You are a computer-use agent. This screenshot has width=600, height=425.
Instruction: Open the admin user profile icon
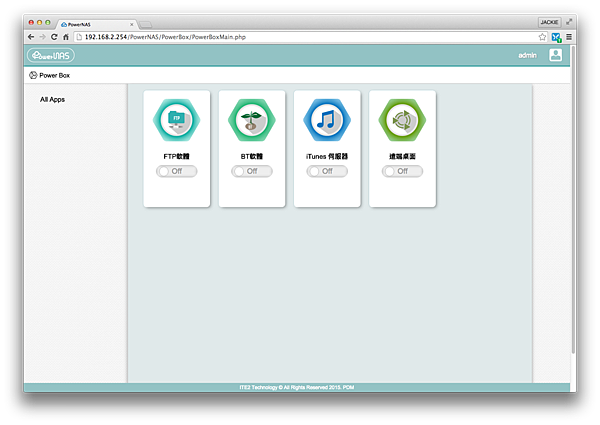[555, 55]
